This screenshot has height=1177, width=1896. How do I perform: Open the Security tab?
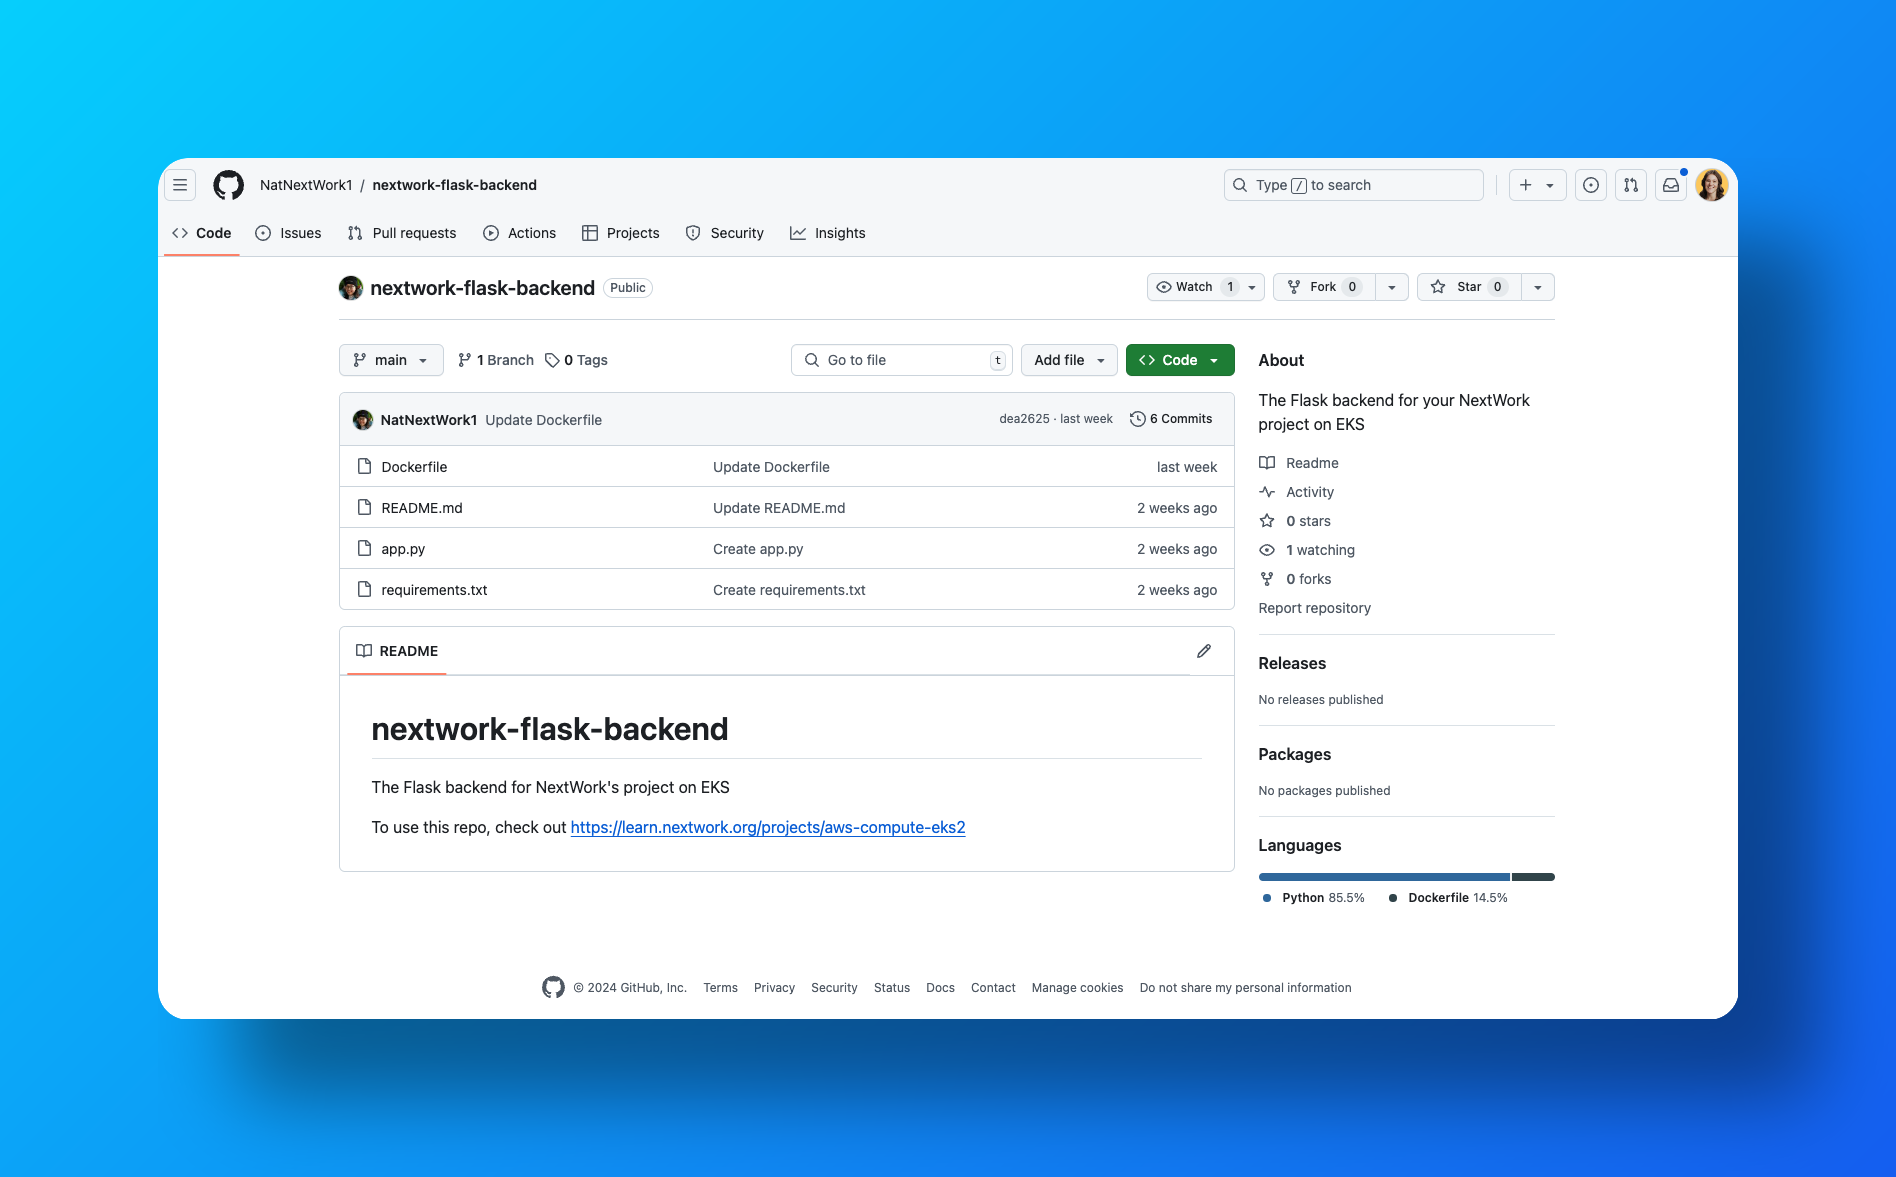[725, 233]
